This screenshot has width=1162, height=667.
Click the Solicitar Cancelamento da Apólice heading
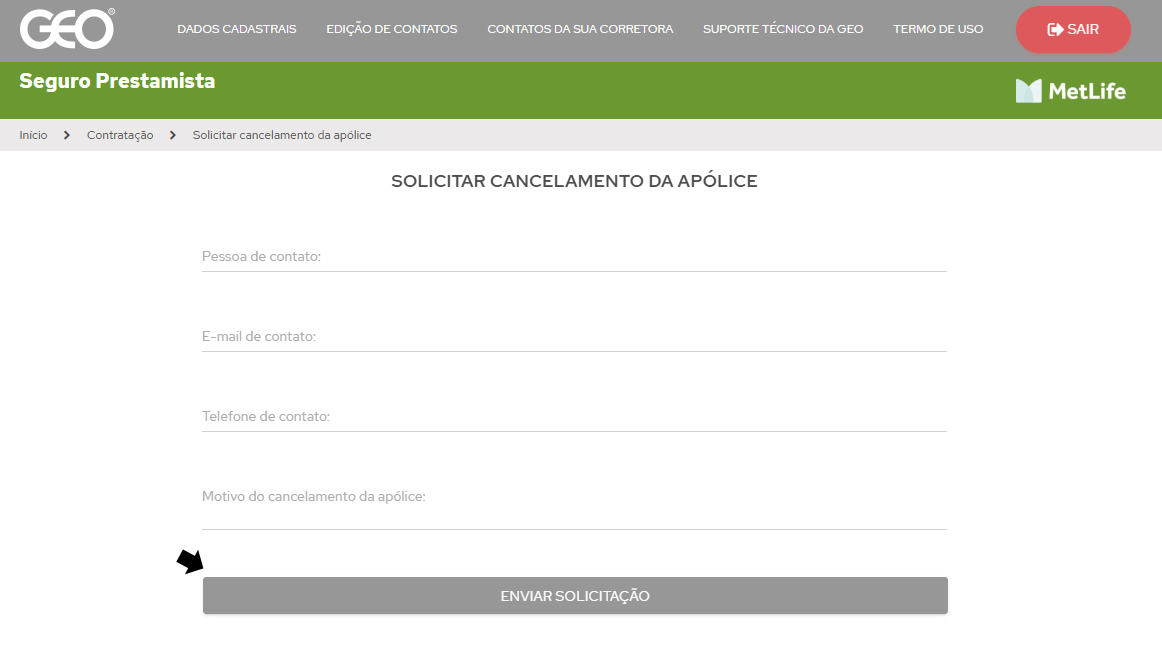coord(574,181)
